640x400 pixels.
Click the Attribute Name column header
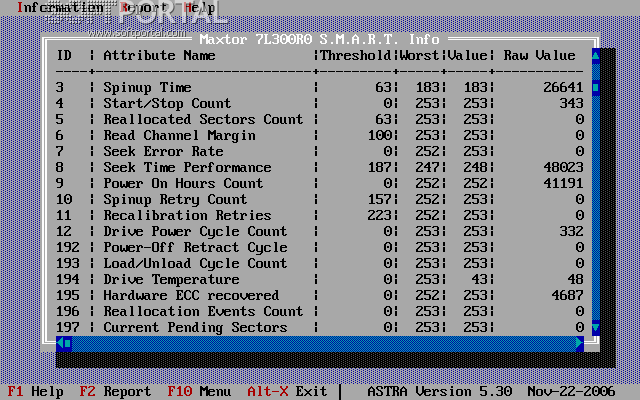(159, 56)
